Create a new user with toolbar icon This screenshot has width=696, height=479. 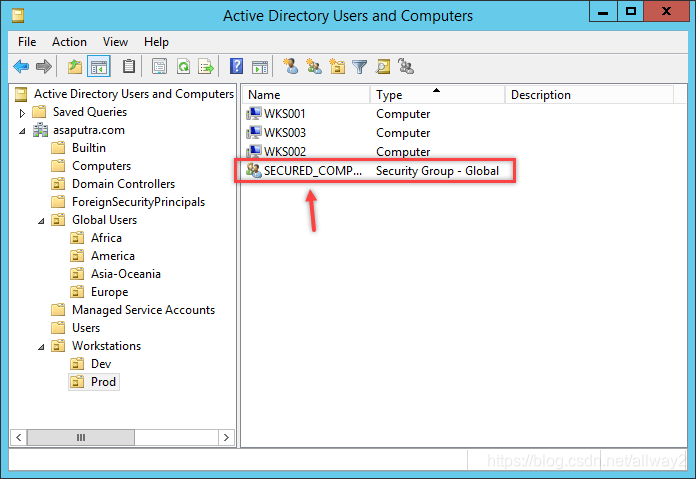tap(291, 66)
